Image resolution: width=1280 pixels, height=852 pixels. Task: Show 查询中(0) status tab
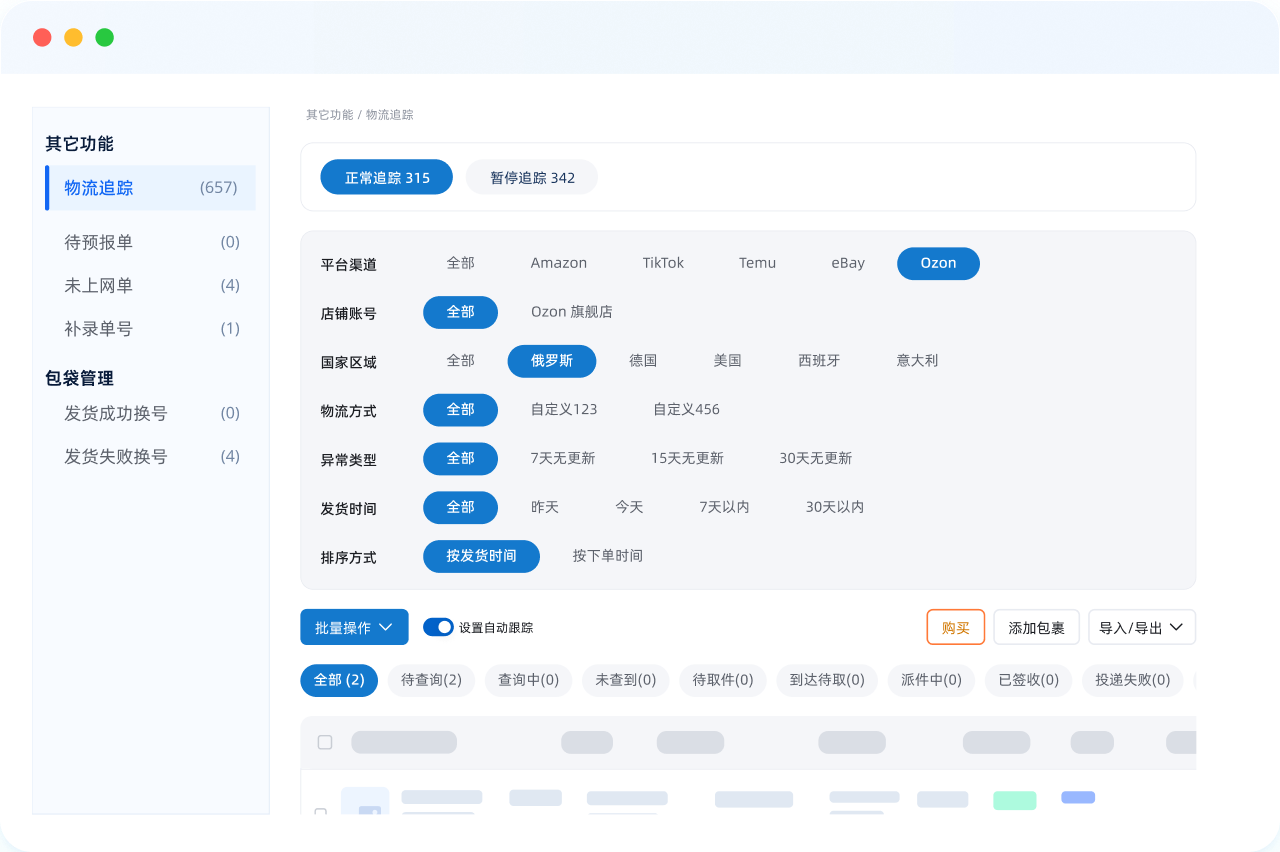pos(528,681)
